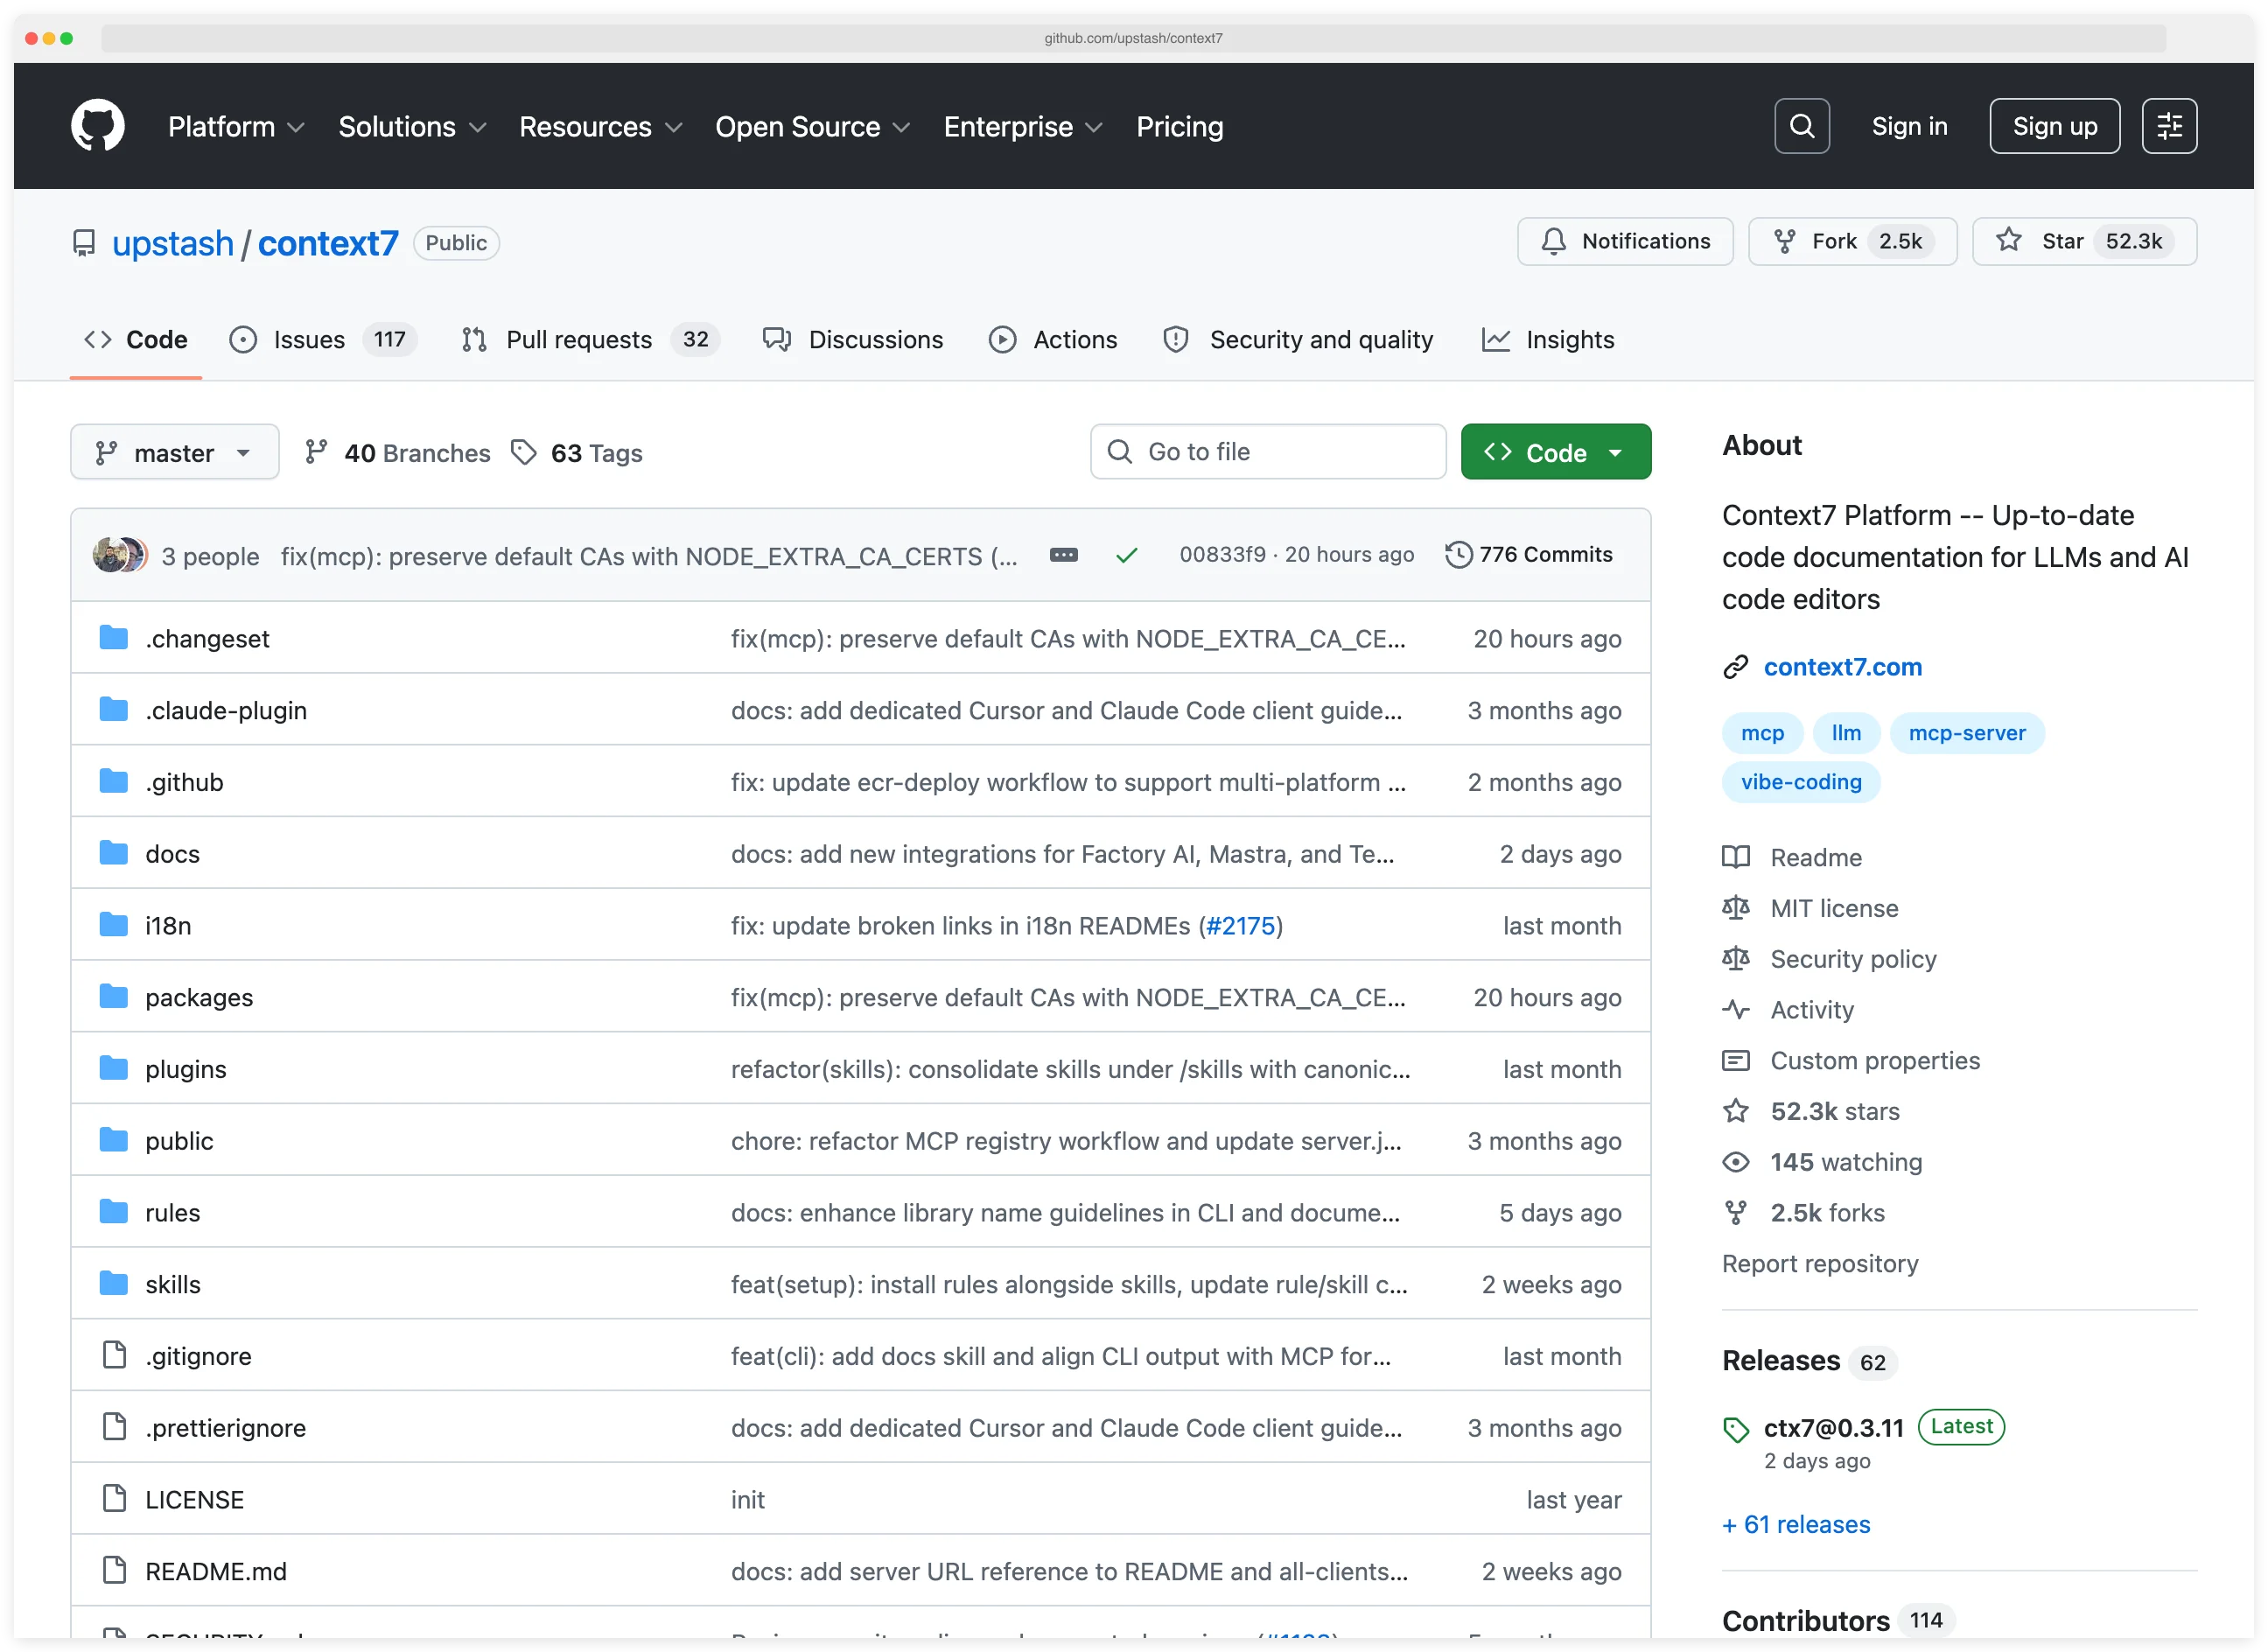Click the Sign up button
The width and height of the screenshot is (2268, 1652).
tap(2054, 125)
